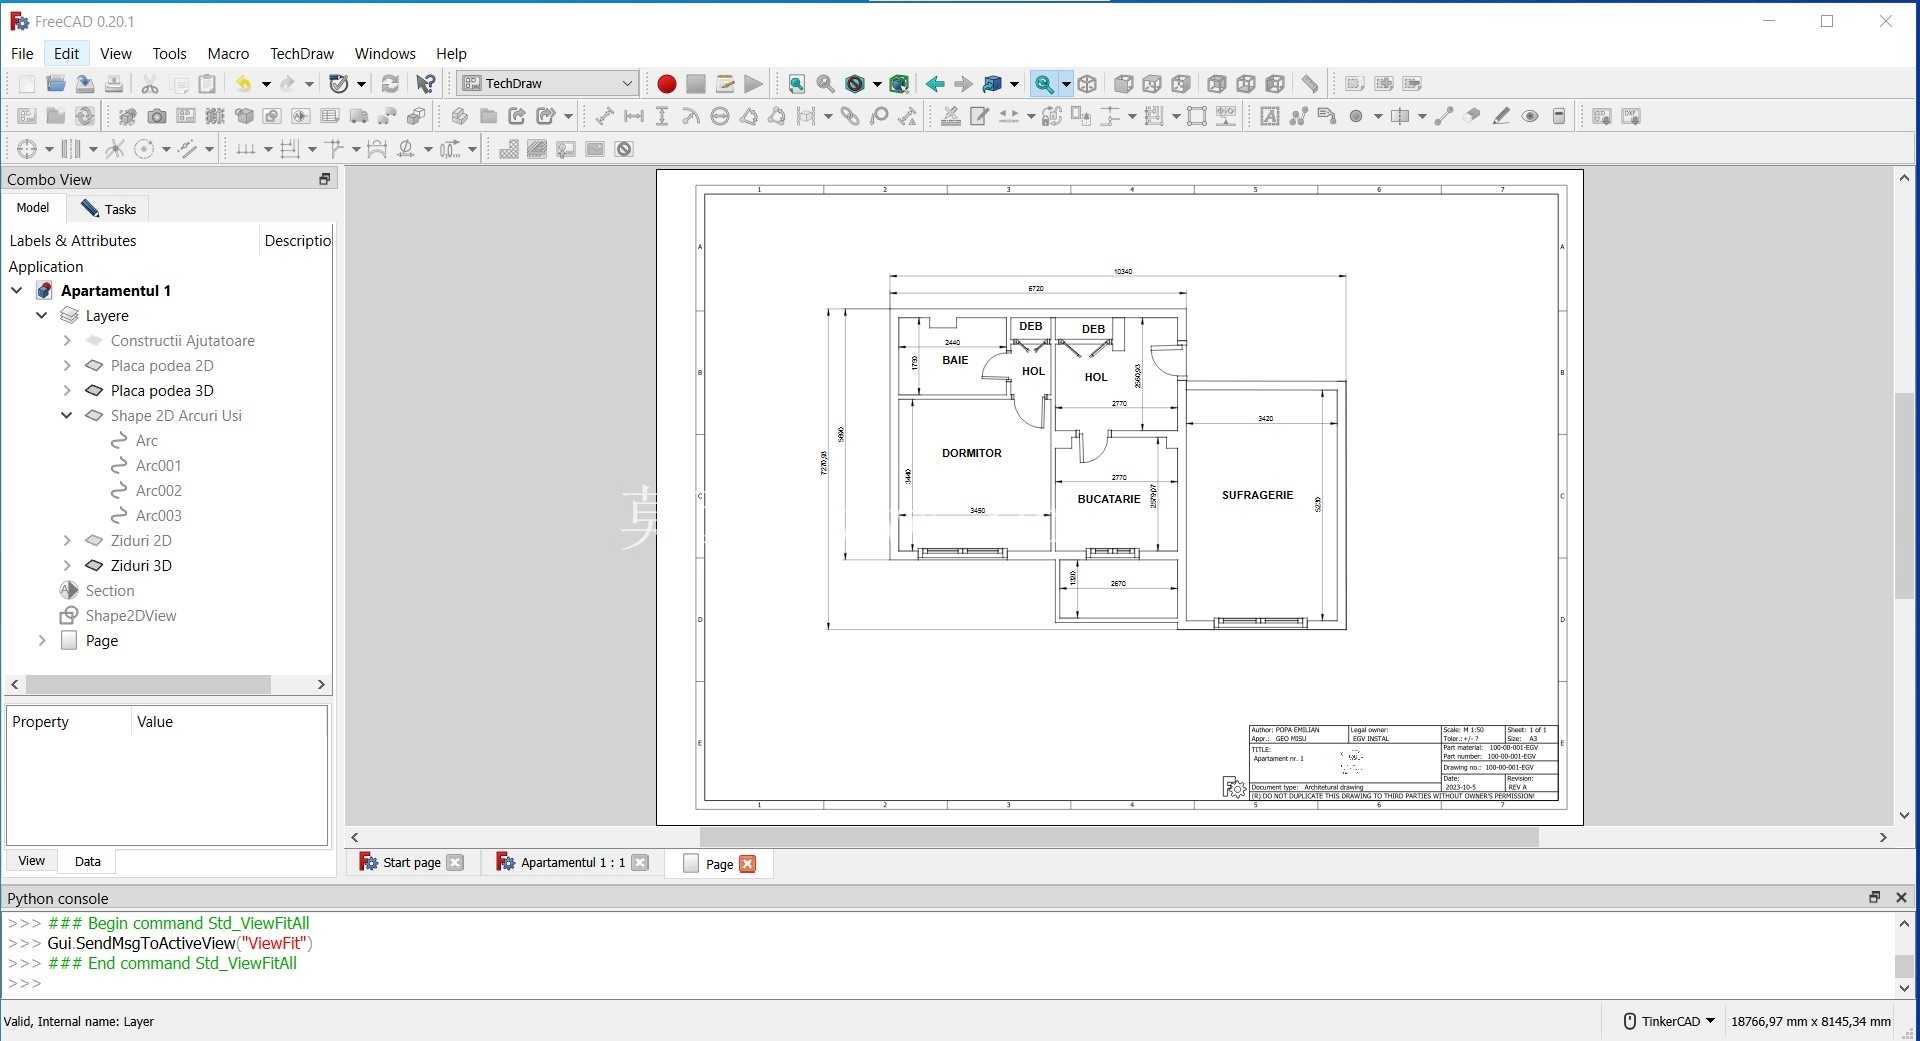The width and height of the screenshot is (1920, 1041).
Task: Open the draw style dropdown arrow
Action: (x=877, y=84)
